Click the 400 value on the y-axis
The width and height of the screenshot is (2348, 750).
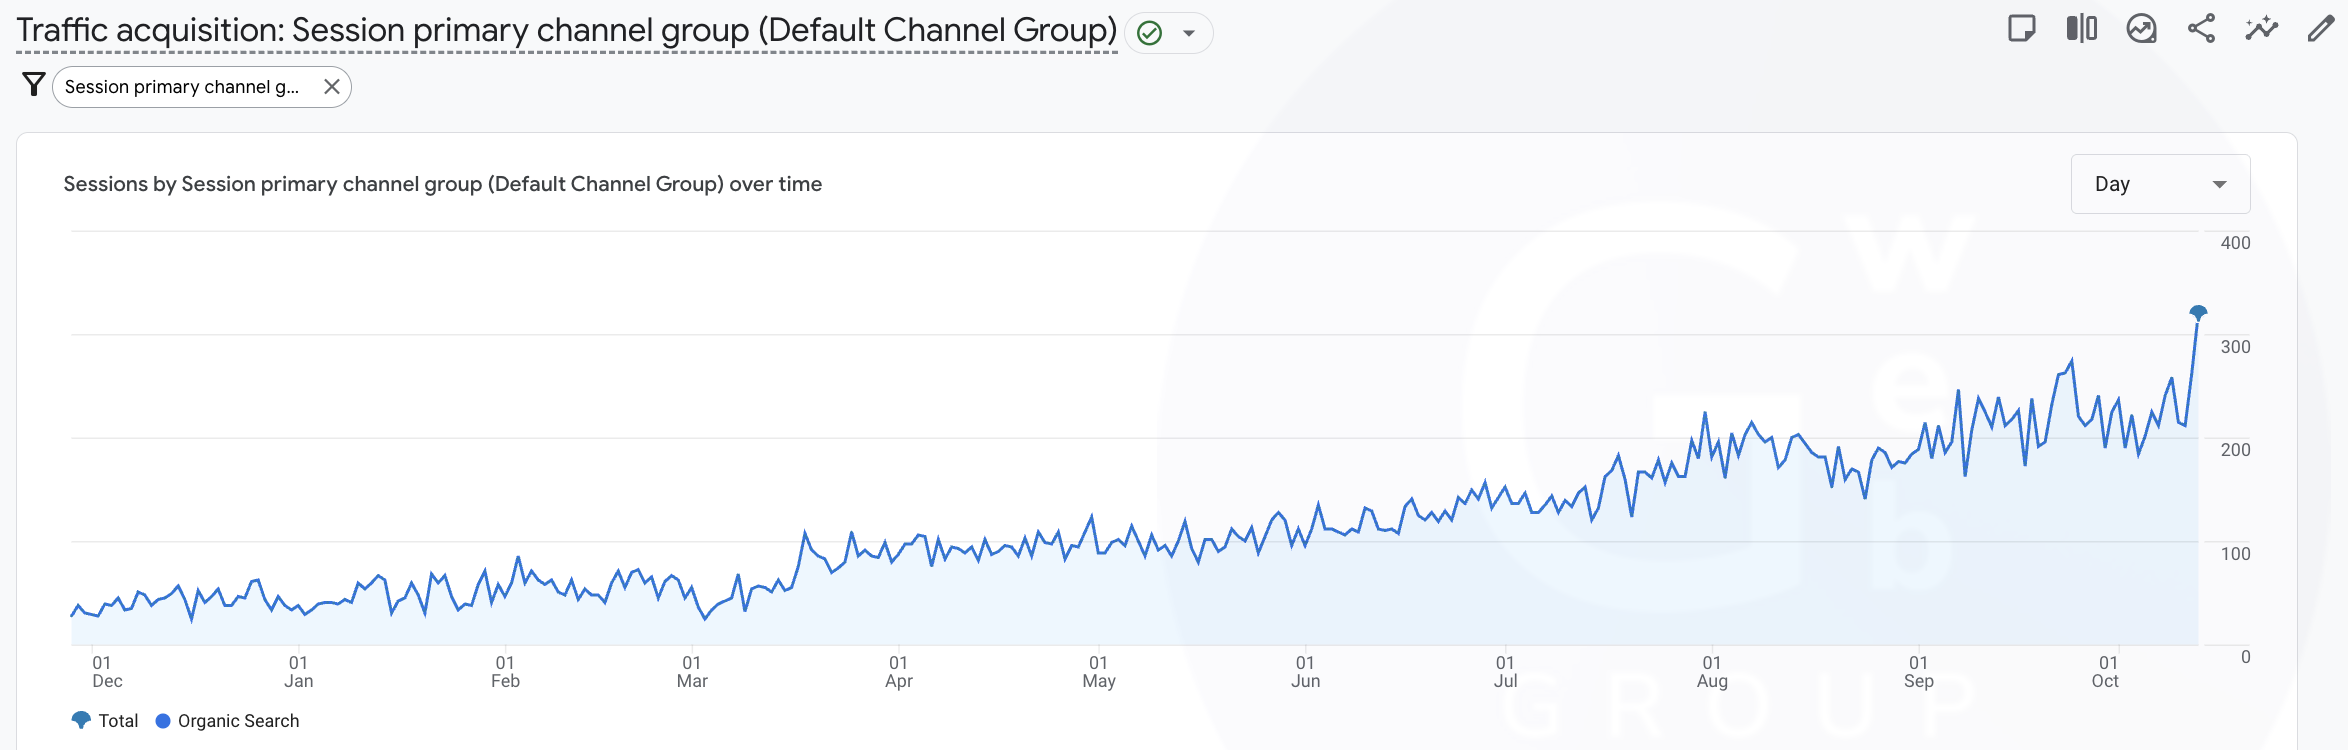click(2235, 243)
